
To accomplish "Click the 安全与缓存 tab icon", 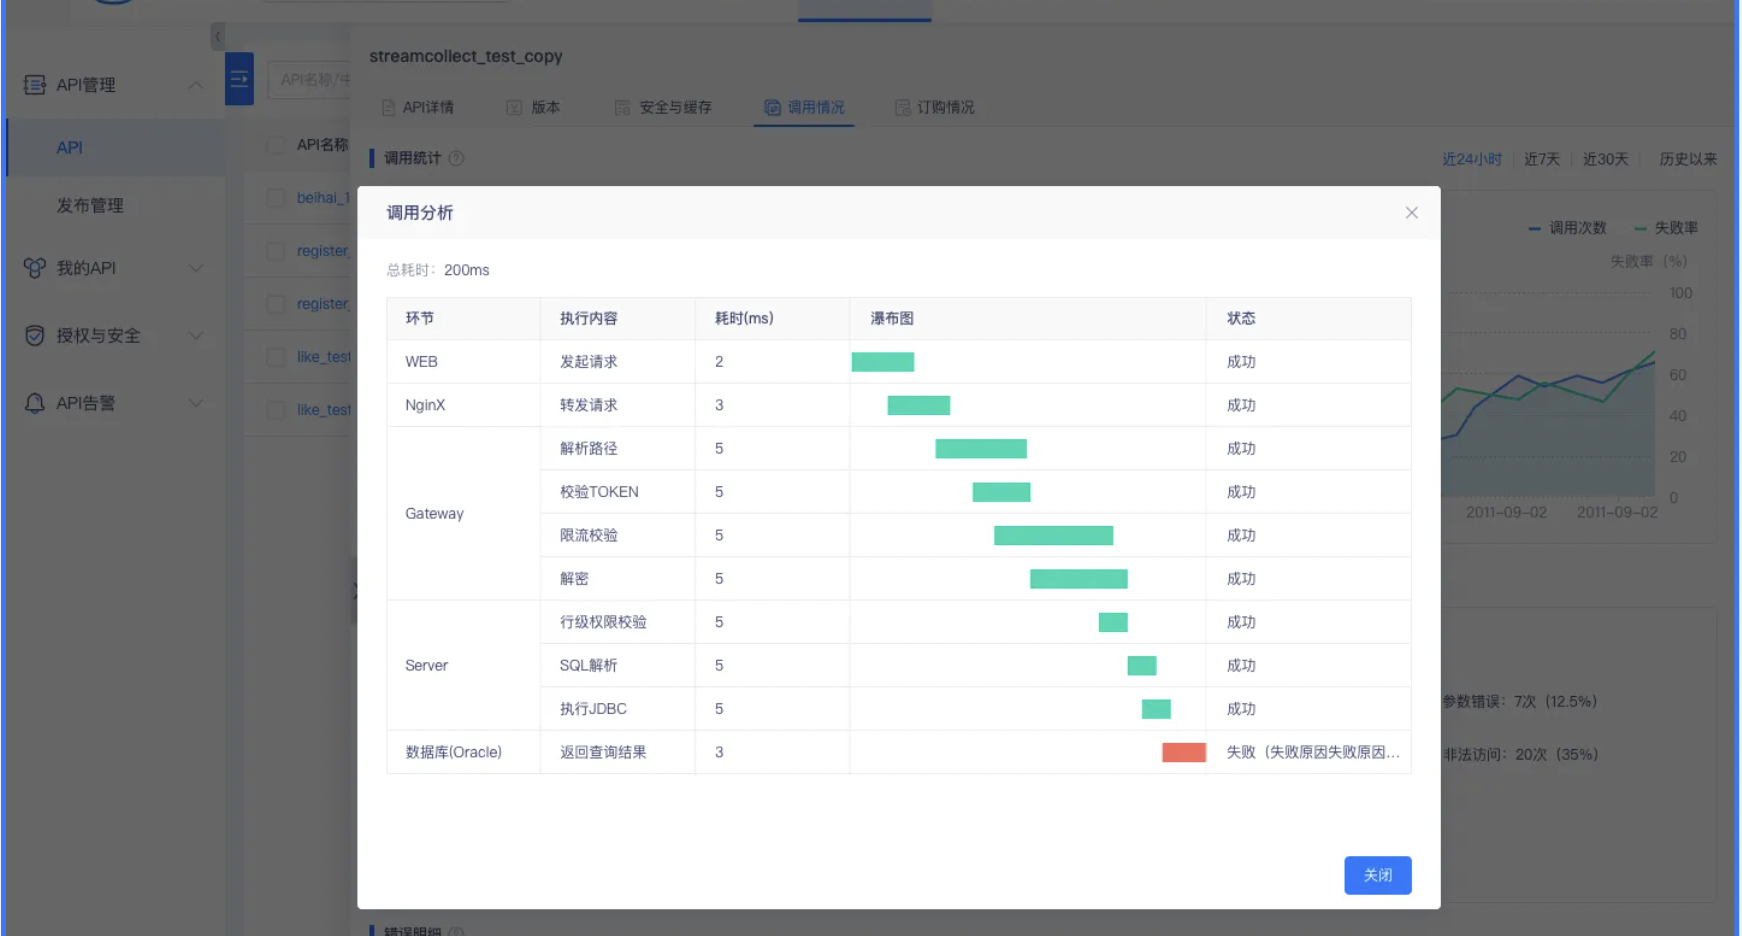I will coord(622,107).
